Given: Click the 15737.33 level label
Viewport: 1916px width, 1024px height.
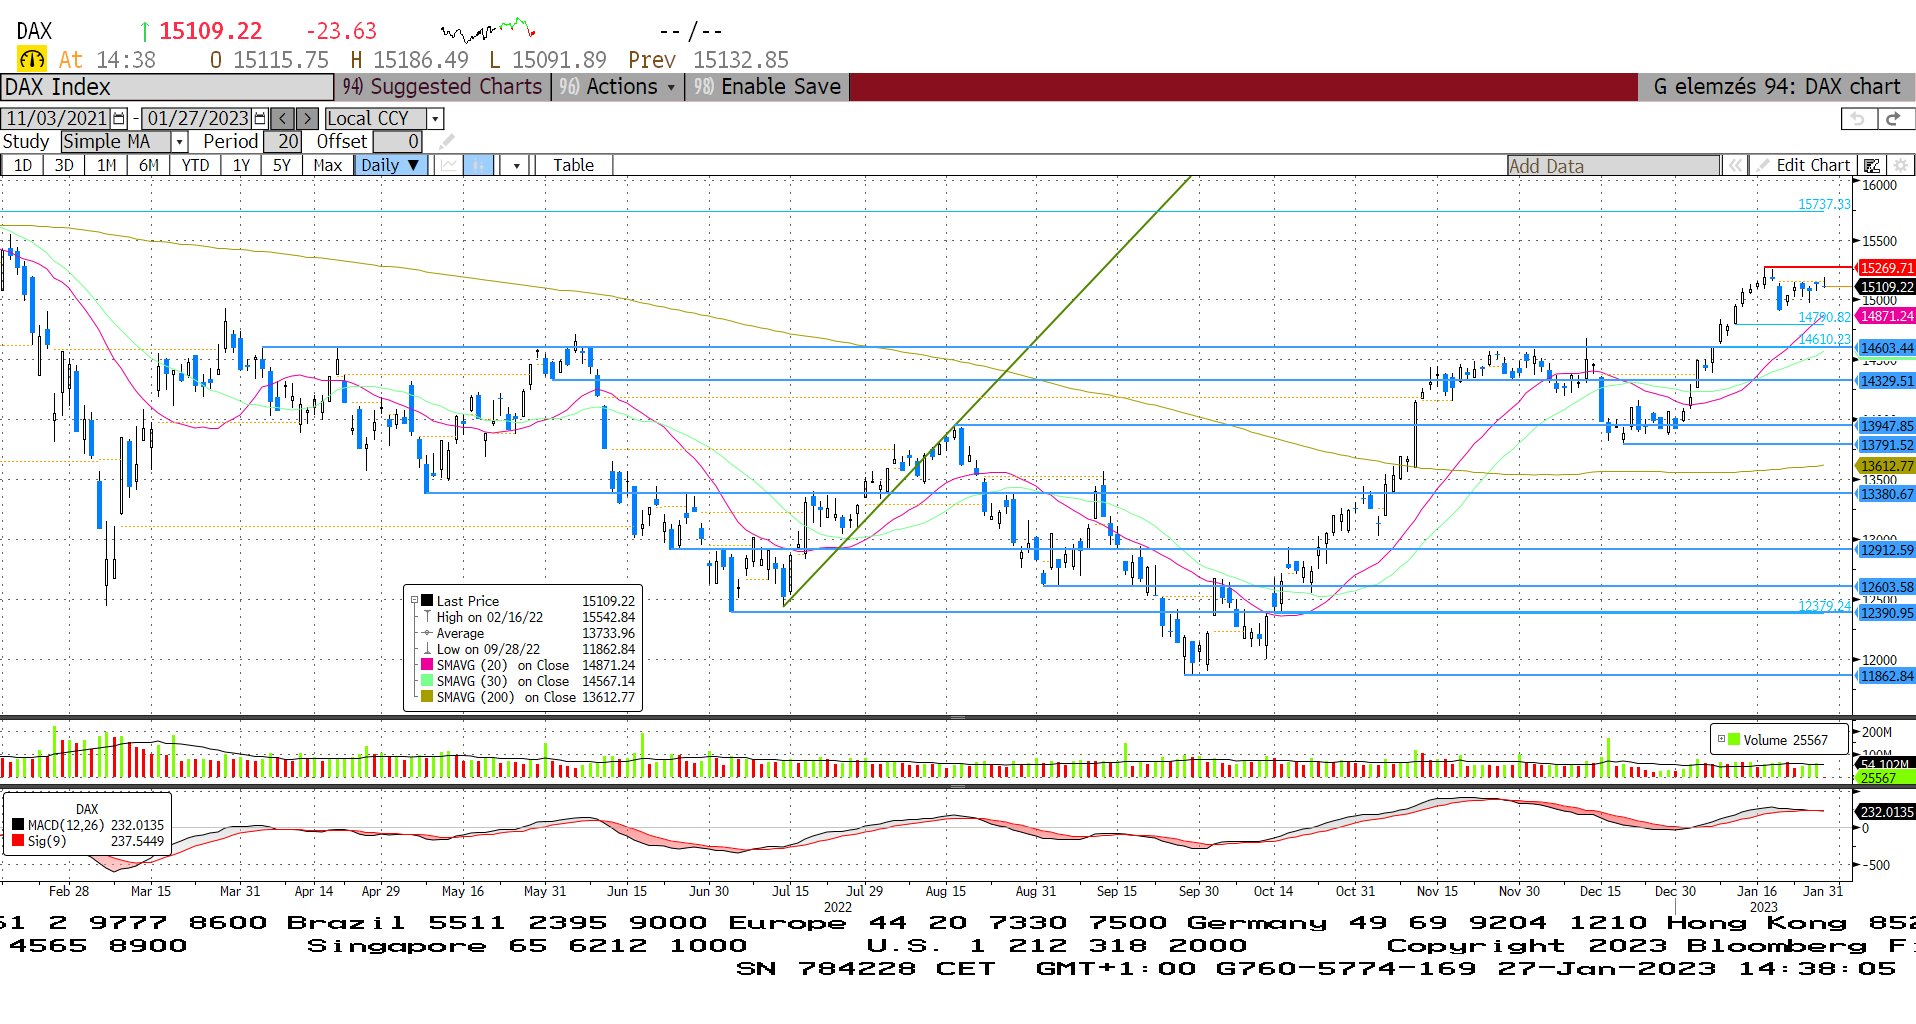Looking at the screenshot, I should 1824,204.
